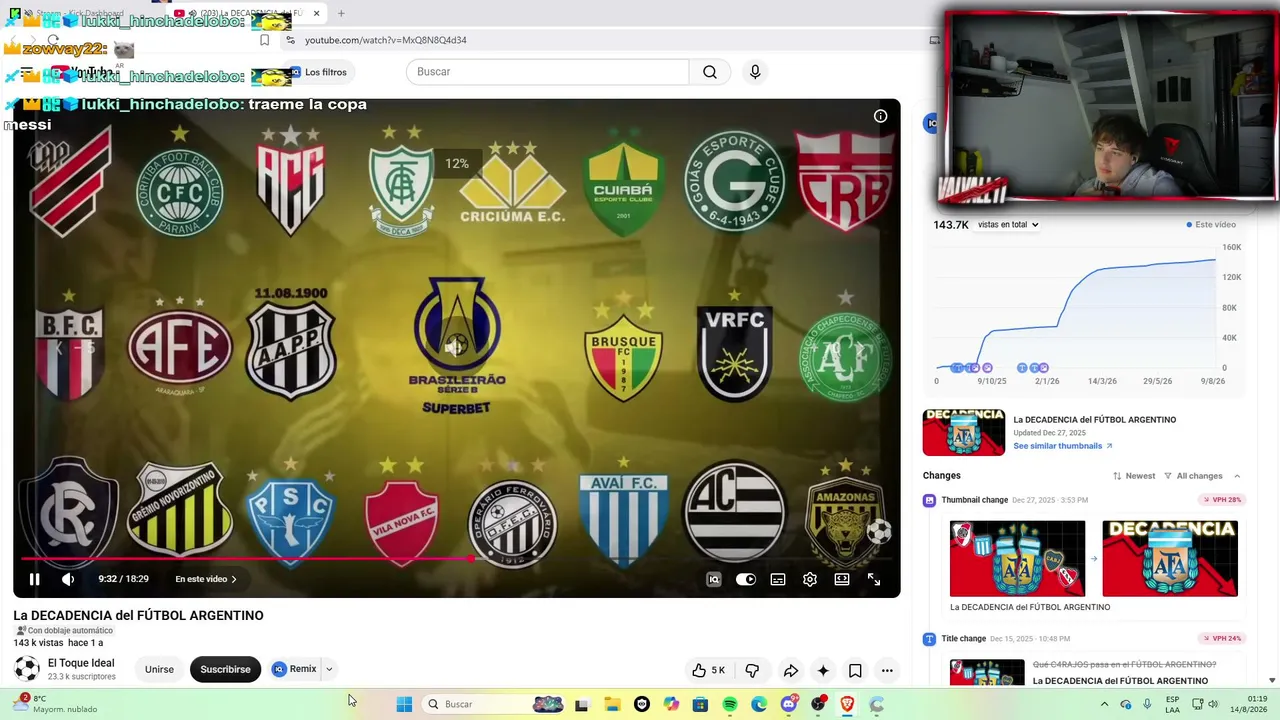Mute the video volume speaker icon

68,579
